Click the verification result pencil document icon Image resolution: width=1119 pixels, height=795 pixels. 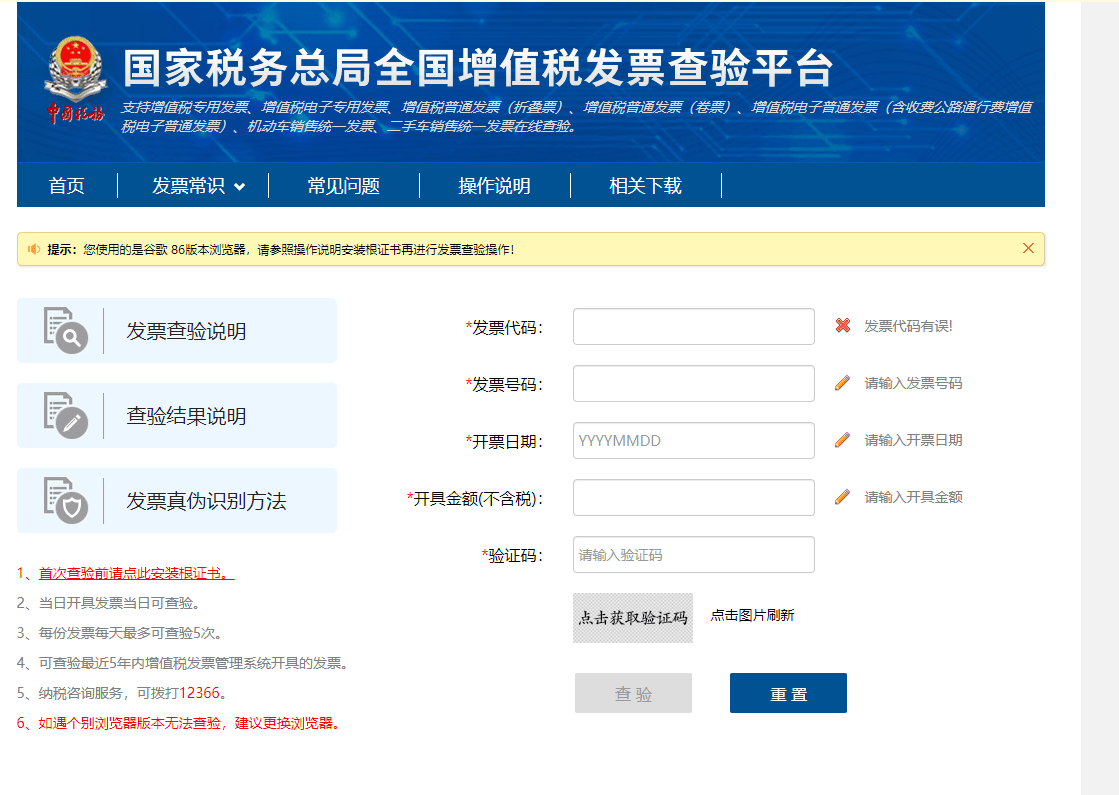(x=66, y=416)
